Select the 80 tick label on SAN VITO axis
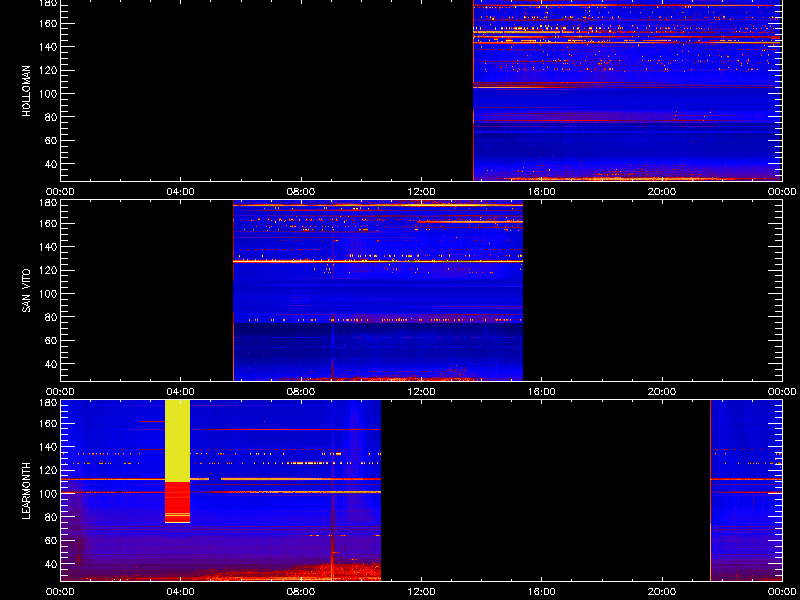This screenshot has width=800, height=600. 50,317
